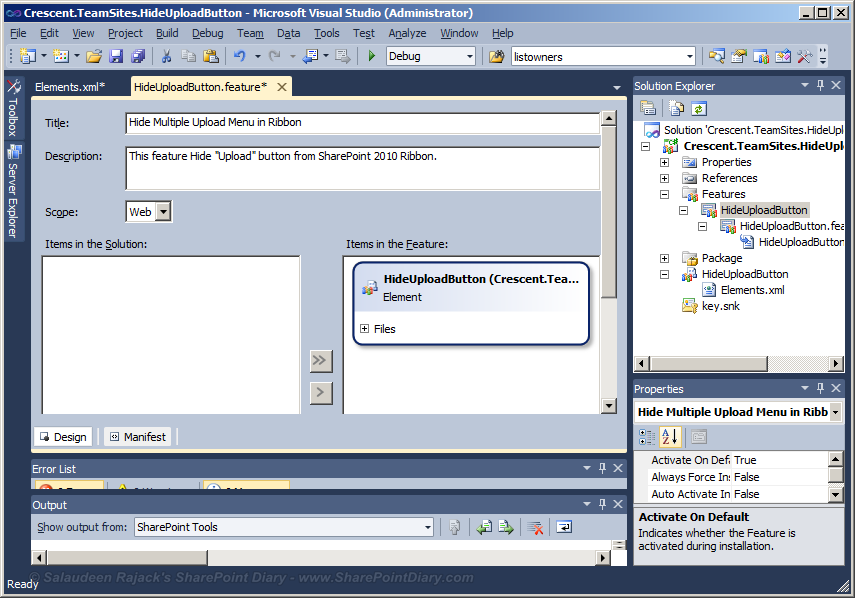Click in the Description text box
The image size is (855, 598).
pos(362,168)
